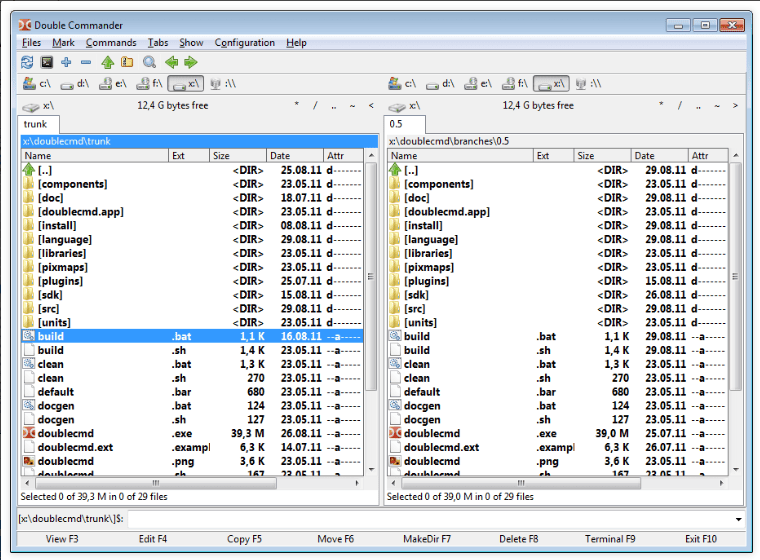Sort right panel by Attr column
The image size is (760, 560).
[x=708, y=156]
